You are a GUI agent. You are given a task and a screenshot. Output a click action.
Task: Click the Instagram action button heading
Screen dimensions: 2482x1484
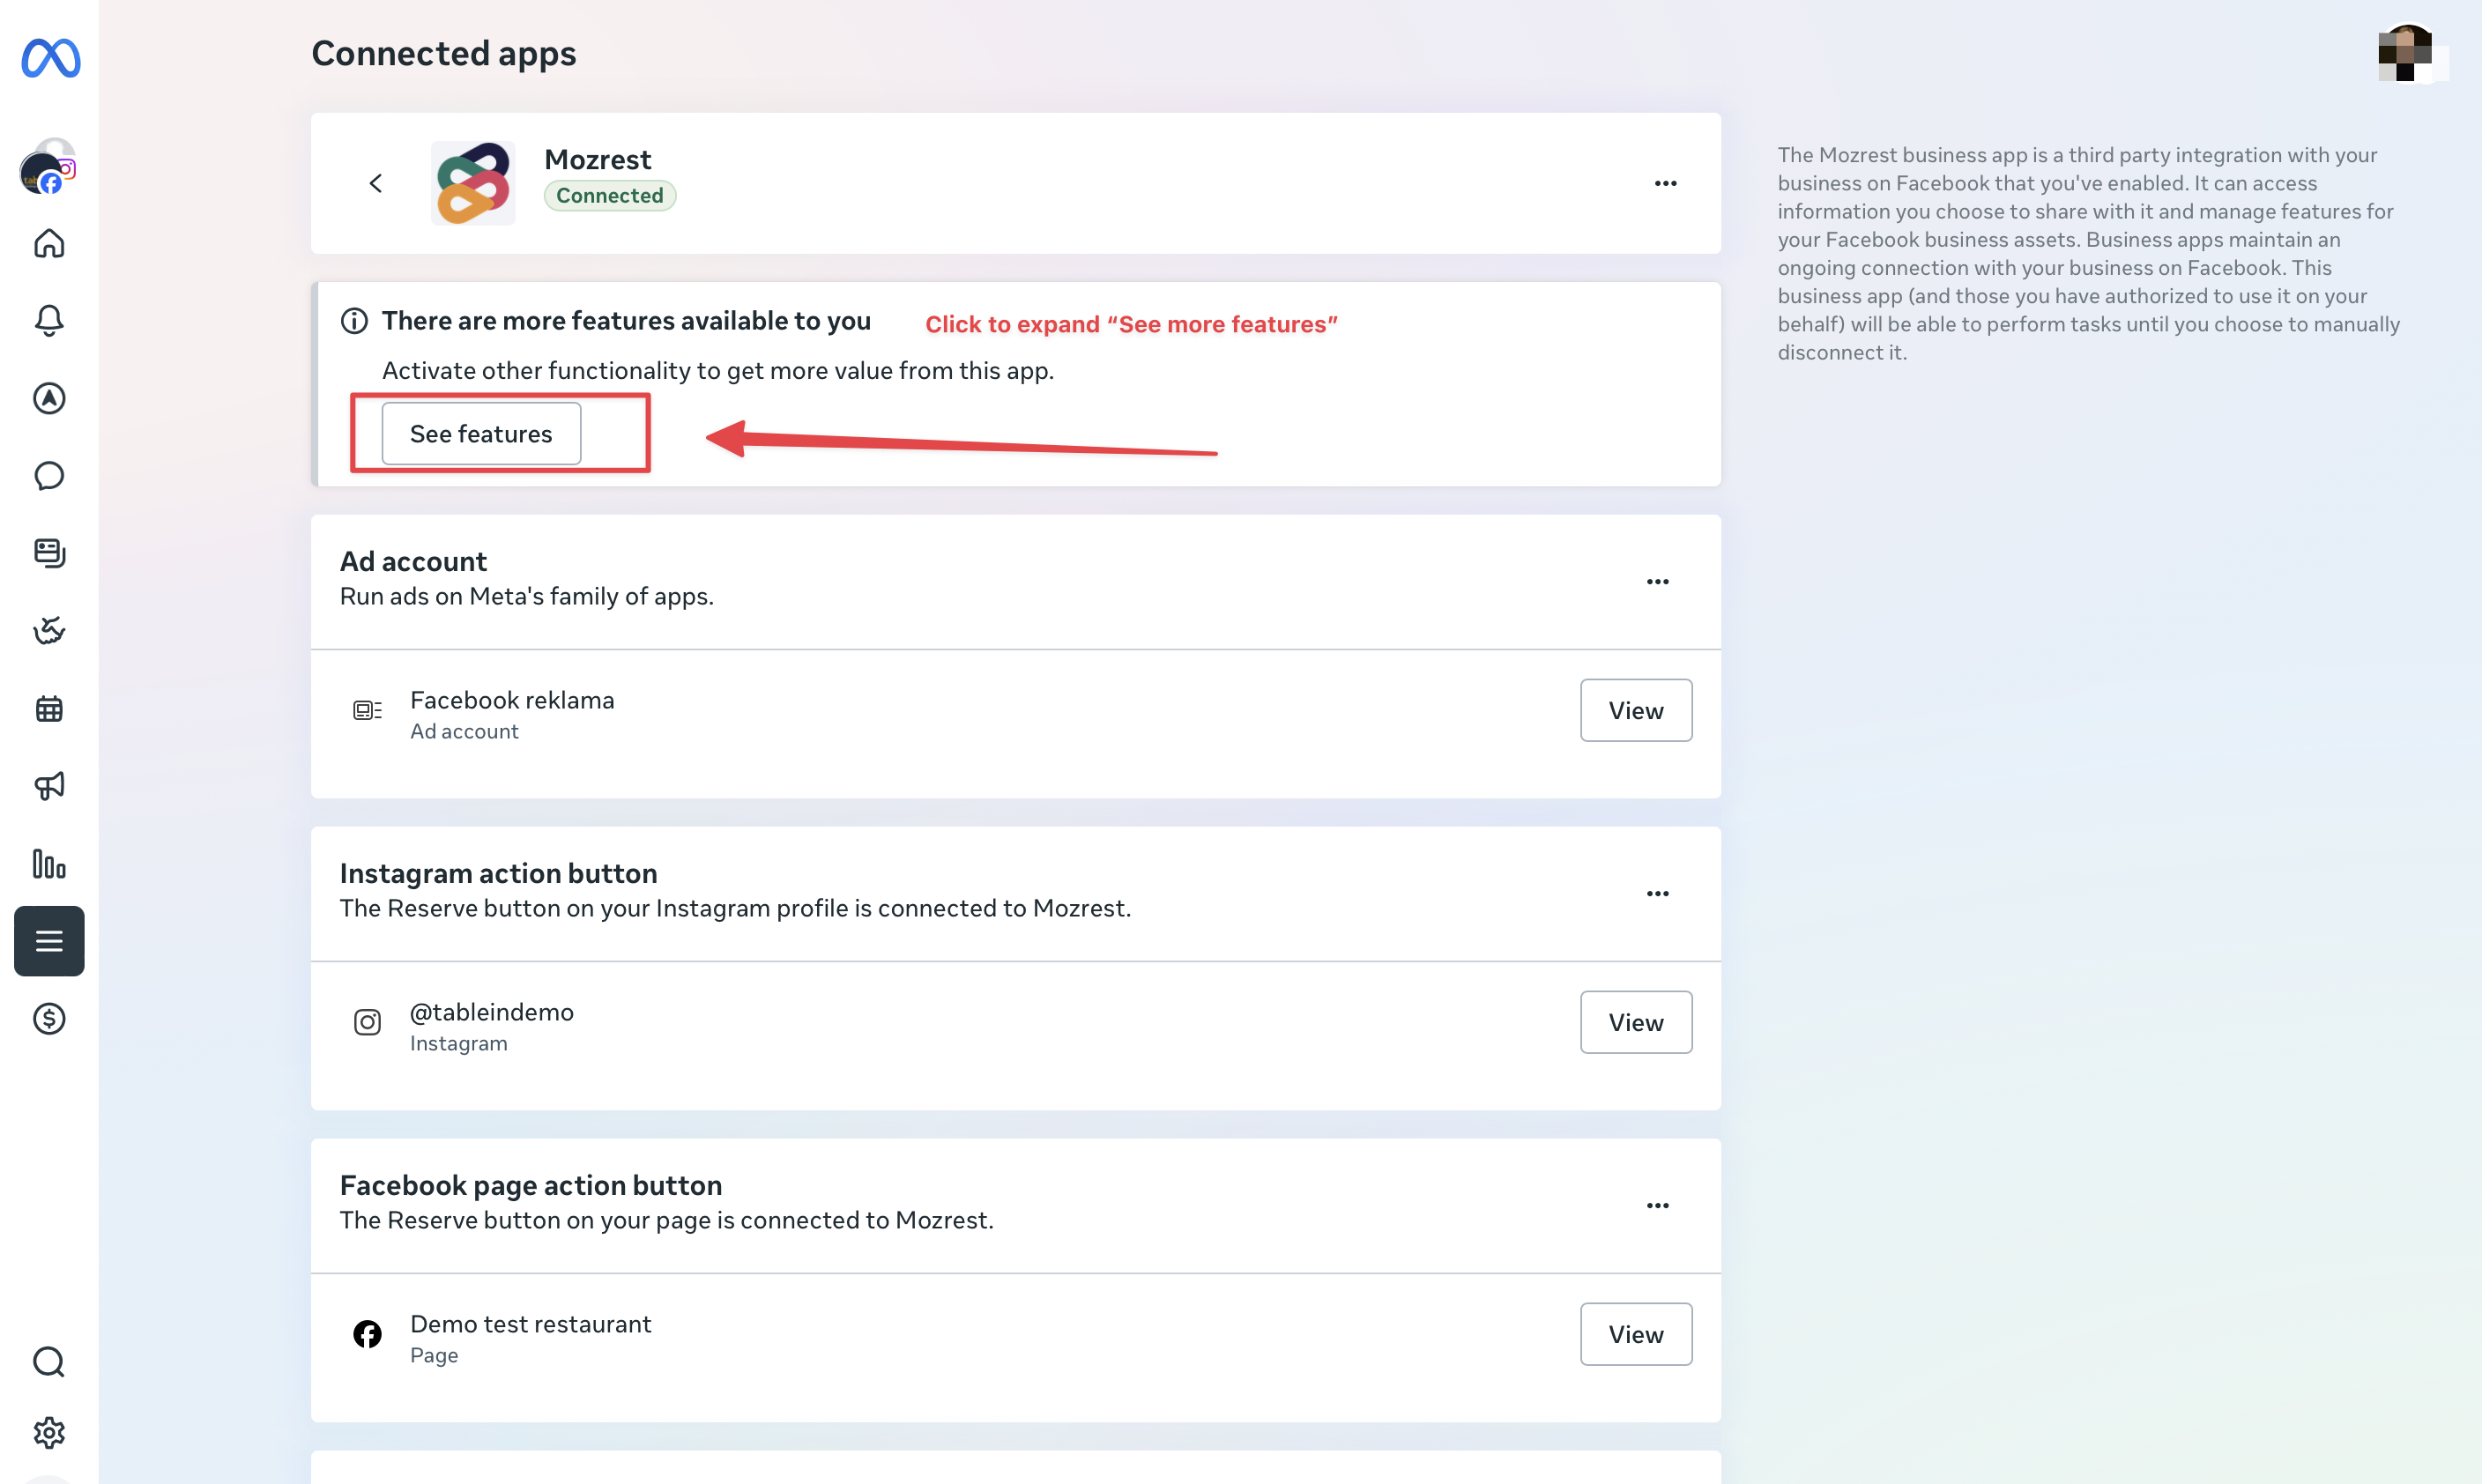(498, 874)
